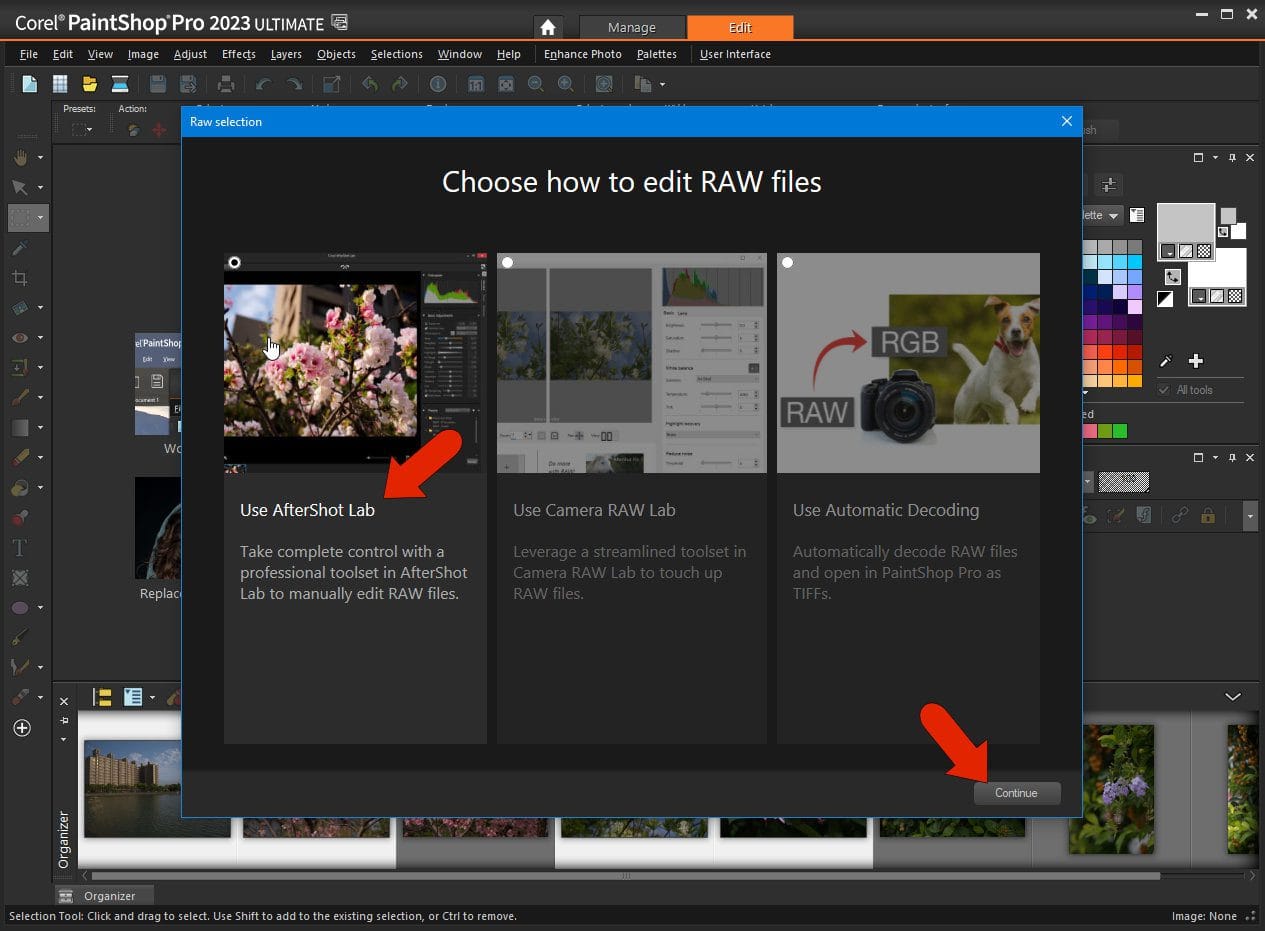Select the Pan tool in the tools toolbar
The image size is (1265, 931).
20,157
